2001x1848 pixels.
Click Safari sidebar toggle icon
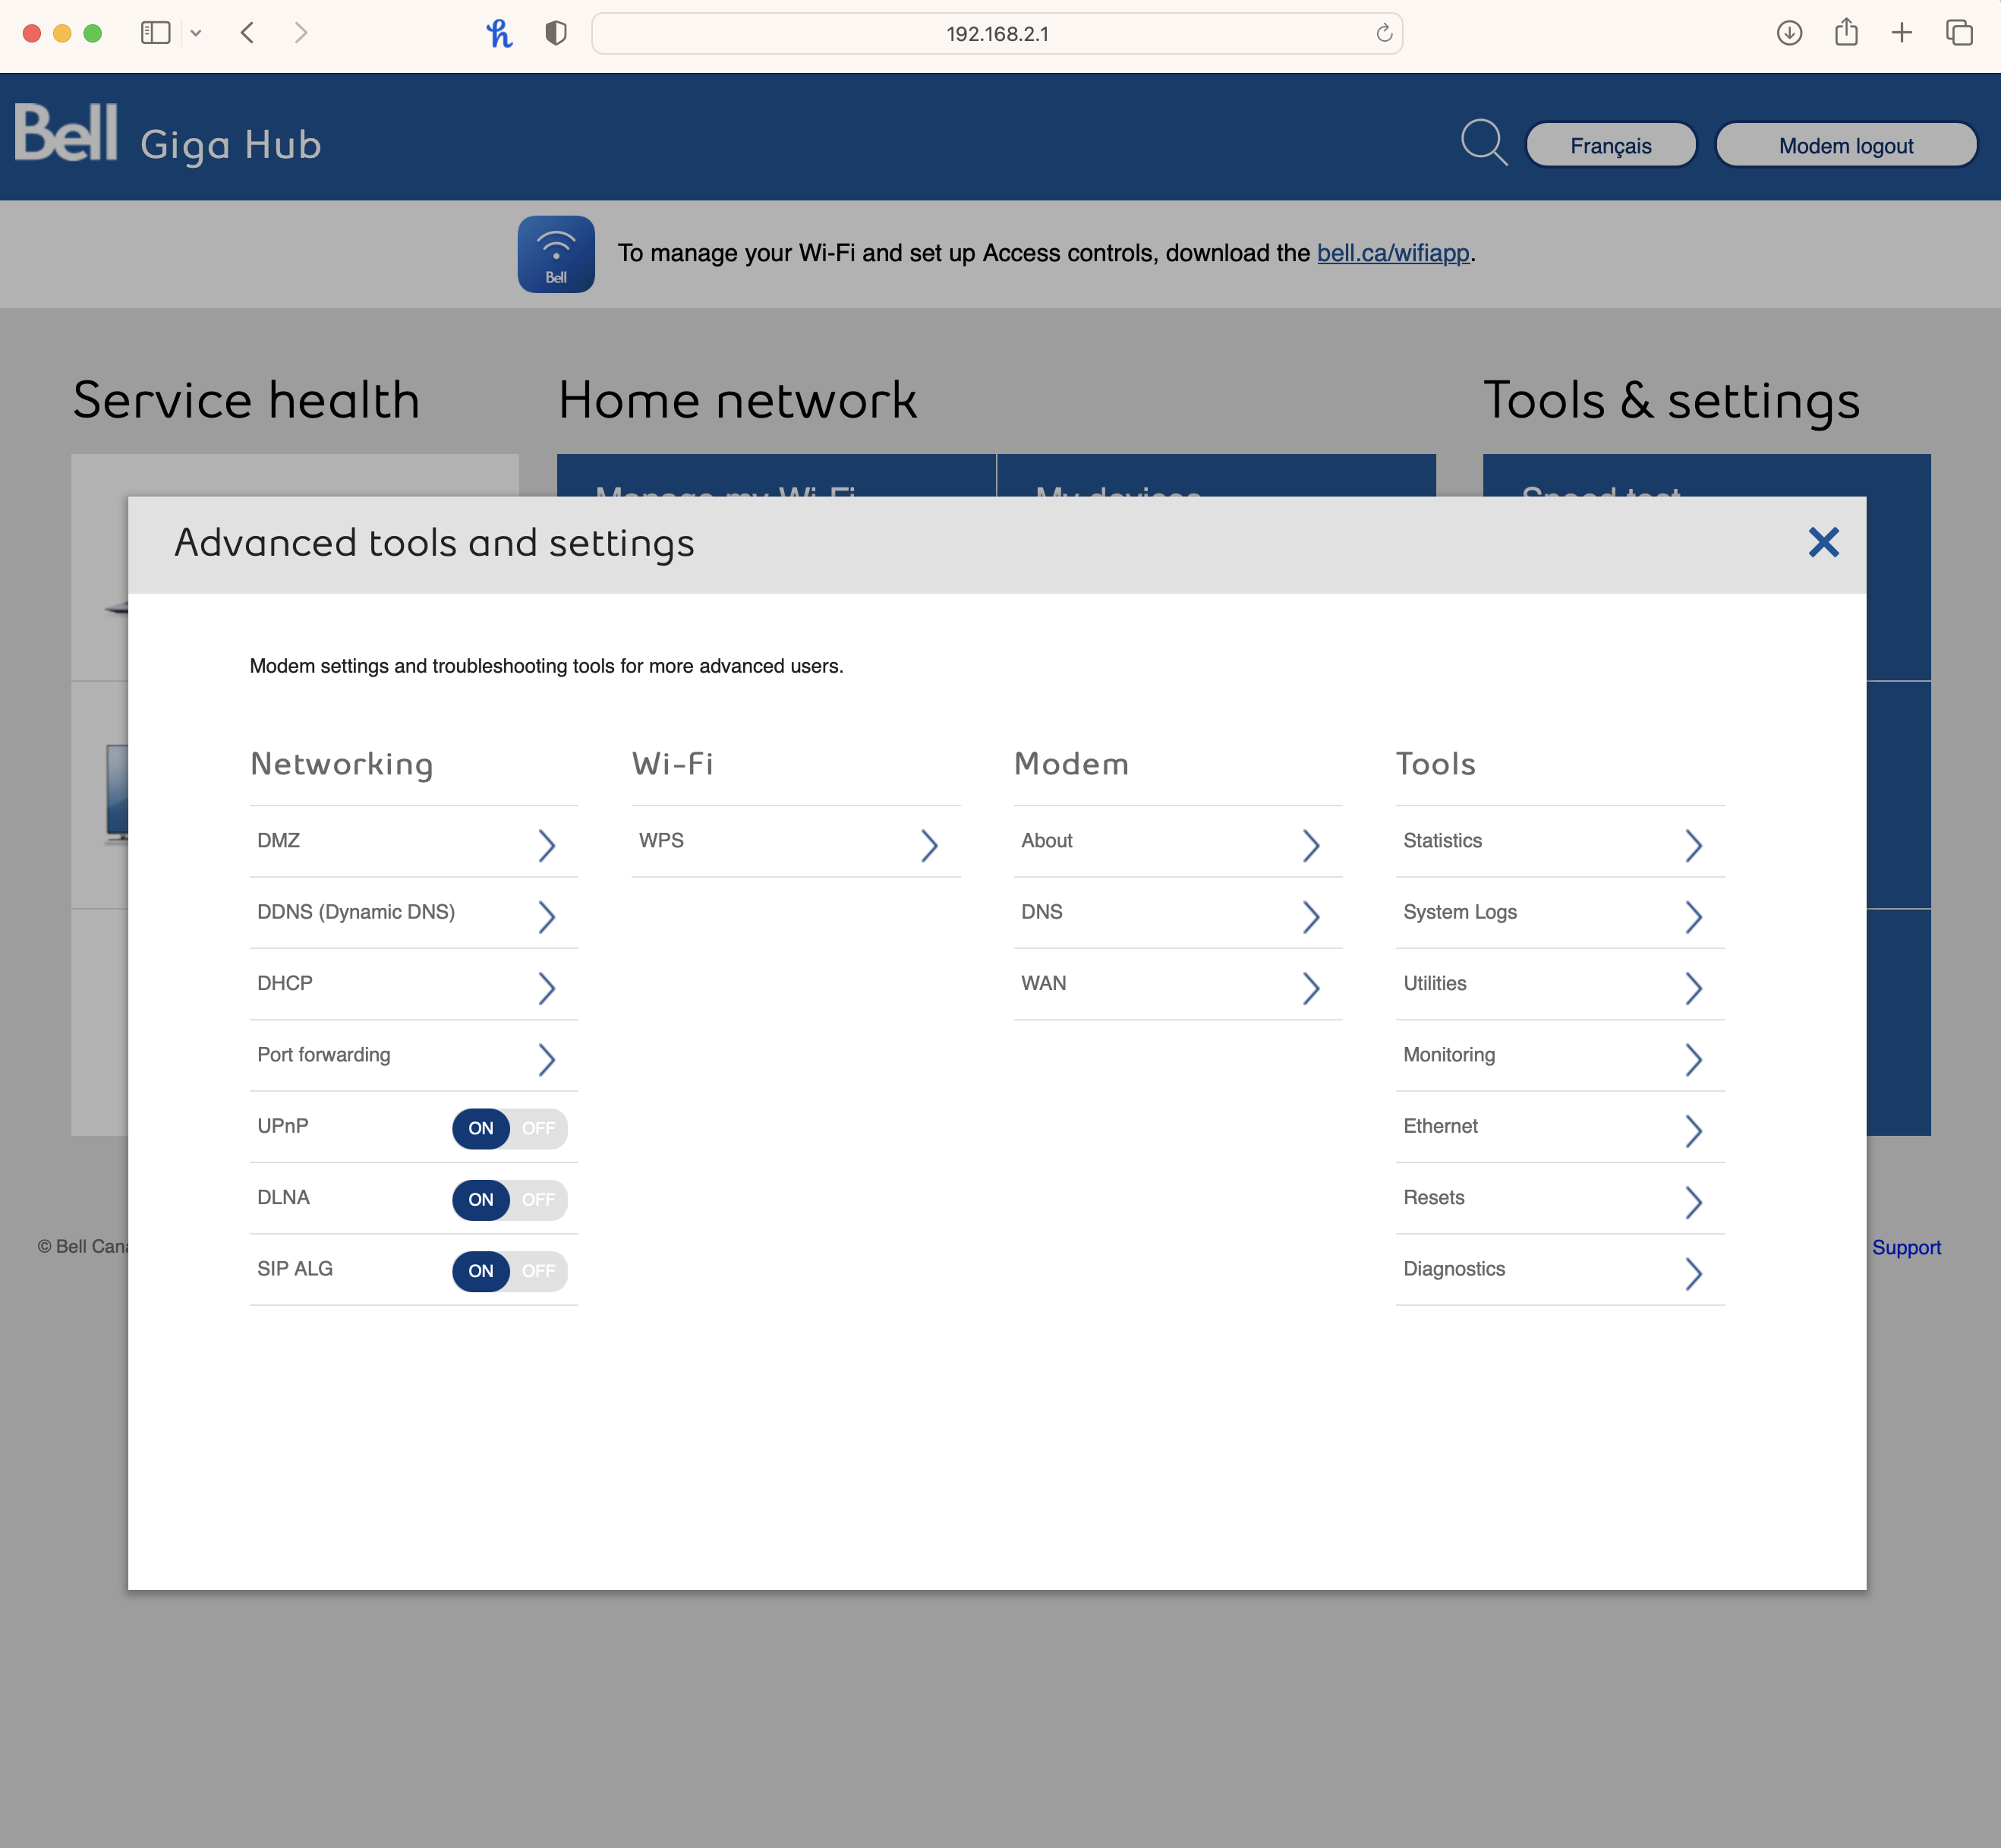click(155, 33)
